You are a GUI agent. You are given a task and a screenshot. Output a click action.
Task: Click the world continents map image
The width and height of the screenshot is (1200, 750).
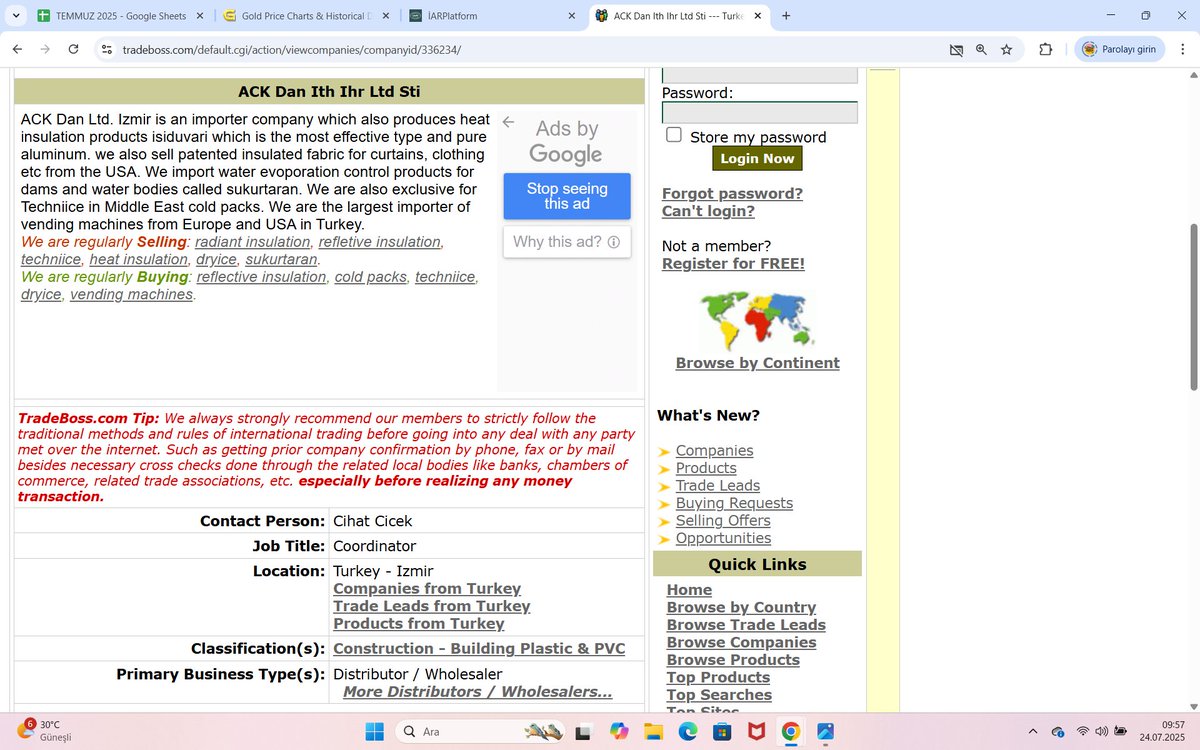758,319
